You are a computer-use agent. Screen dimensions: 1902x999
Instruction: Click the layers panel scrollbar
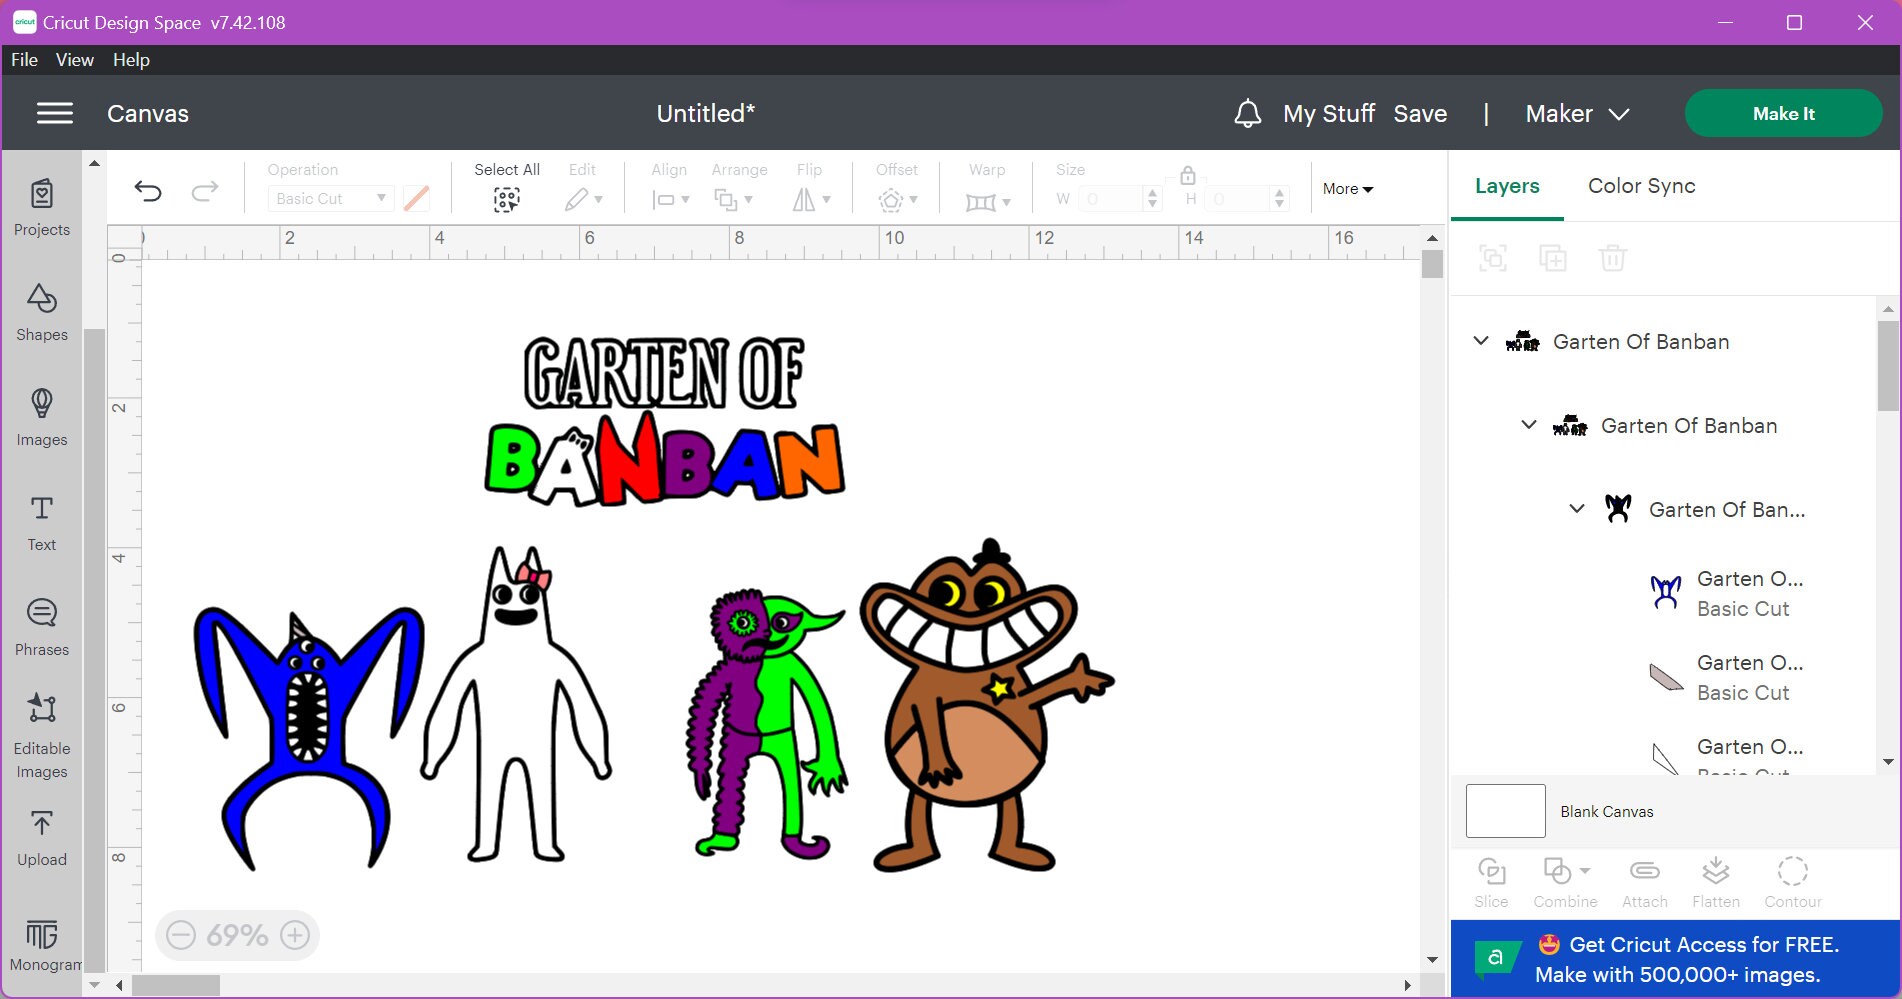pos(1888,365)
